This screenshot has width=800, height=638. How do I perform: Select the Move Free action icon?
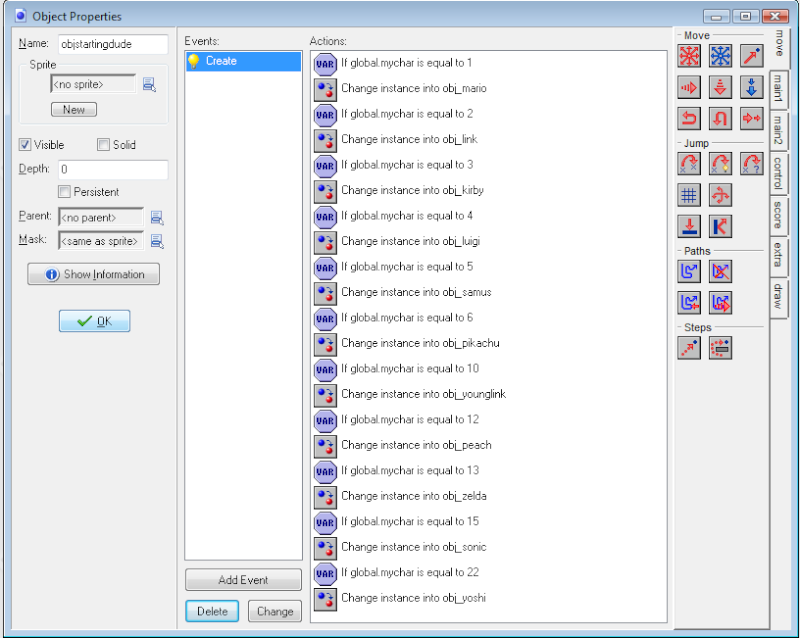click(x=720, y=56)
